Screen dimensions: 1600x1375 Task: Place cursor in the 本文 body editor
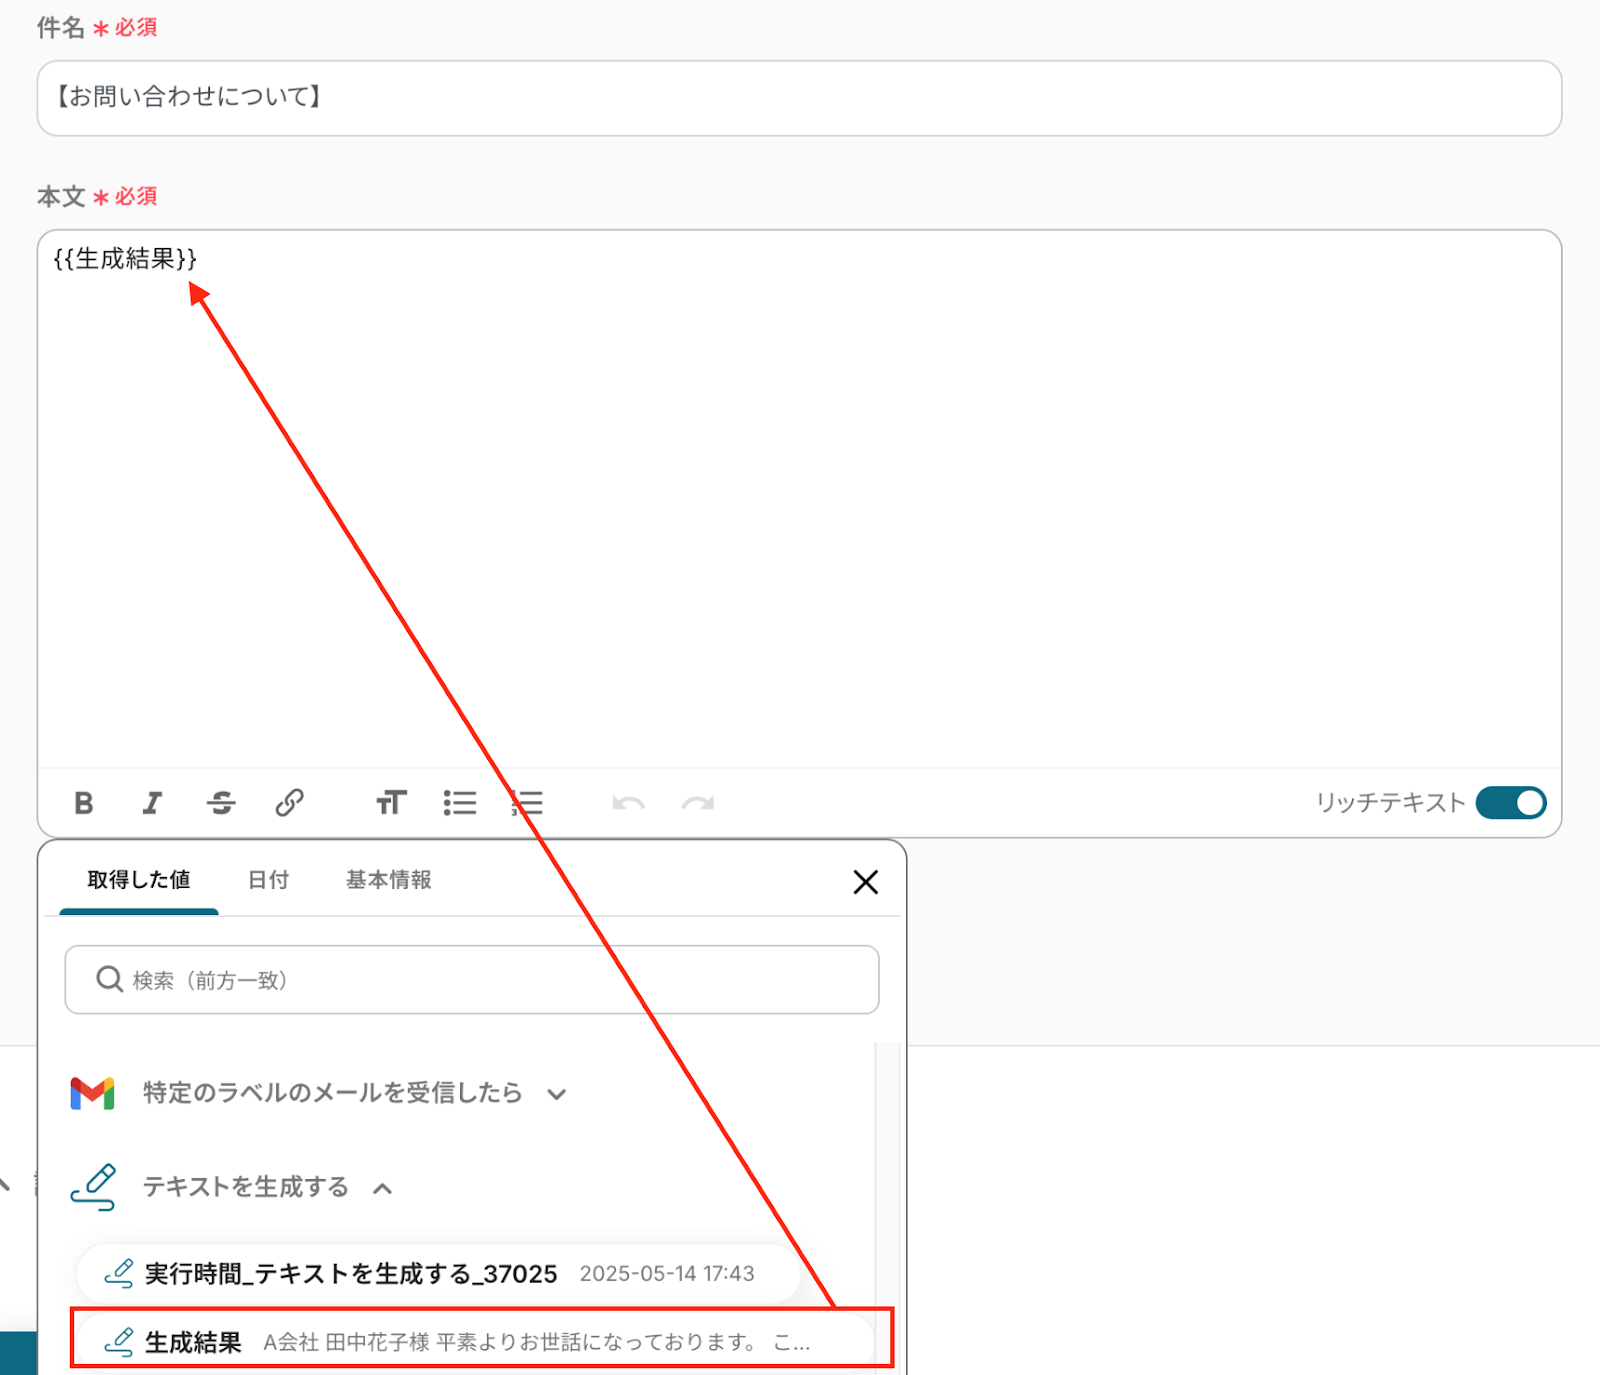(x=799, y=498)
